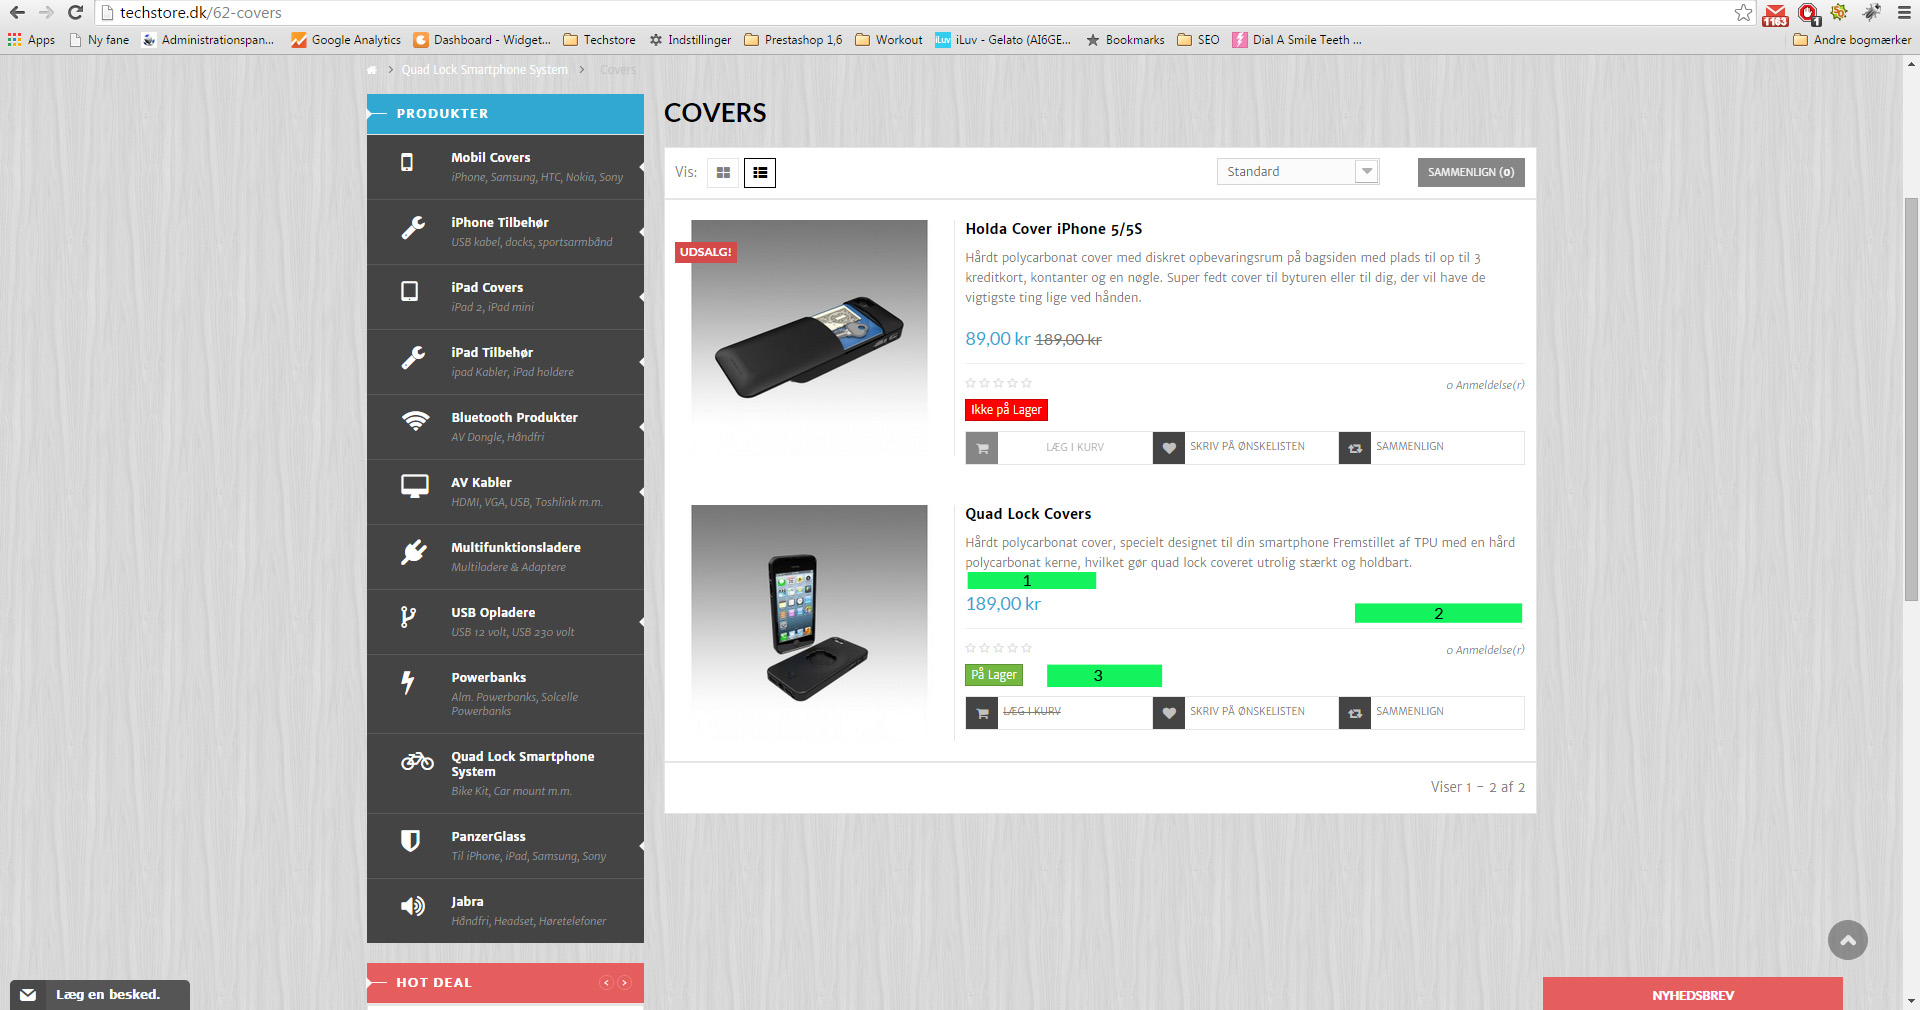
Task: Click the cart icon on Holda Cover
Action: pos(982,448)
